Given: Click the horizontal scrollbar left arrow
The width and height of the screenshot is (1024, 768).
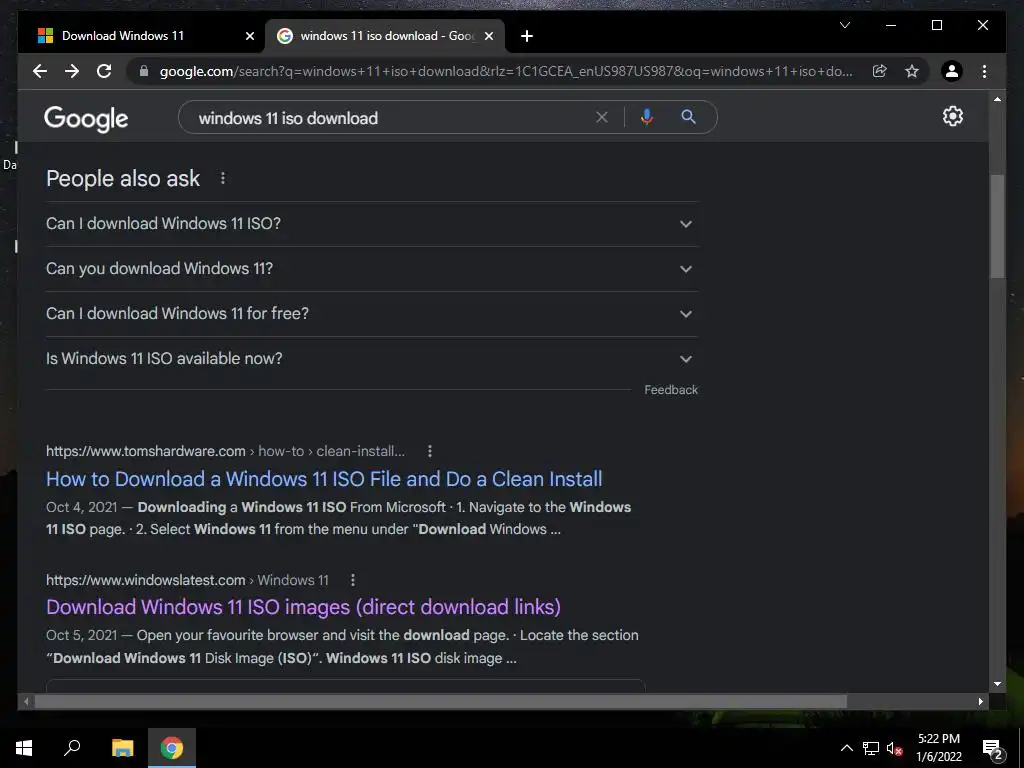Looking at the screenshot, I should click(26, 701).
